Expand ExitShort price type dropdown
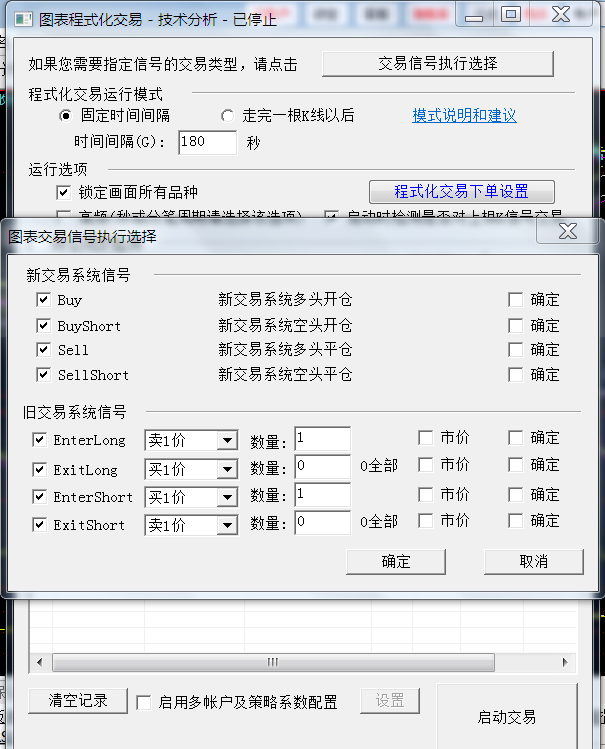This screenshot has width=605, height=749. coord(227,525)
